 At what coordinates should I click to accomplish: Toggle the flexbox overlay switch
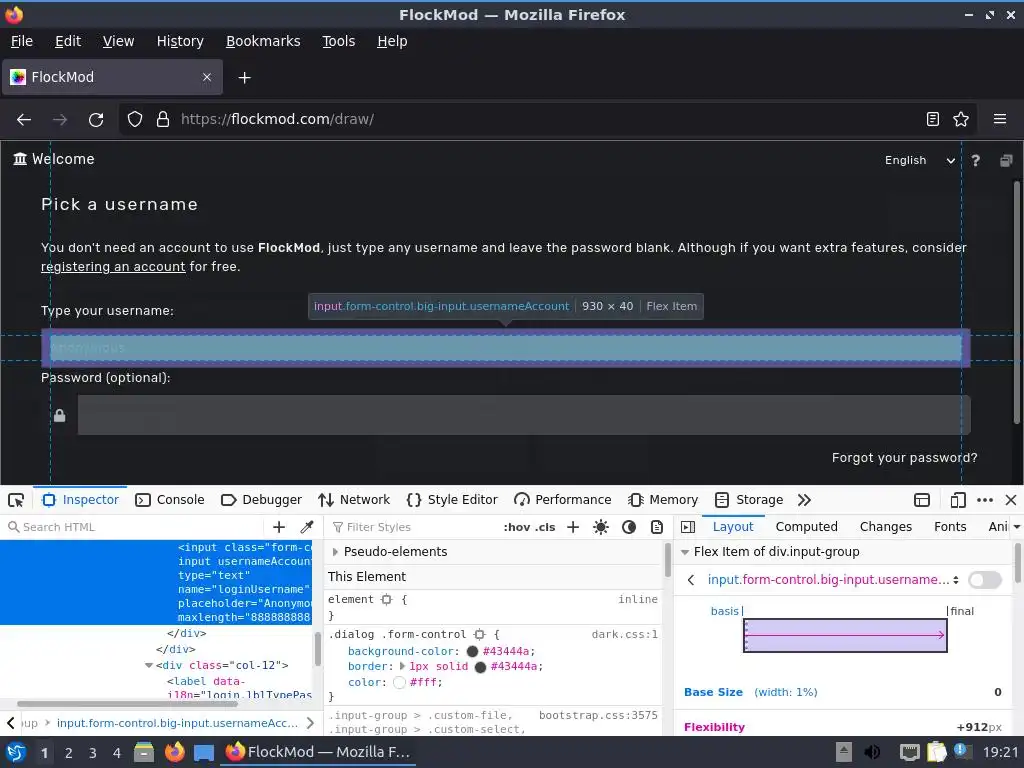tap(985, 580)
